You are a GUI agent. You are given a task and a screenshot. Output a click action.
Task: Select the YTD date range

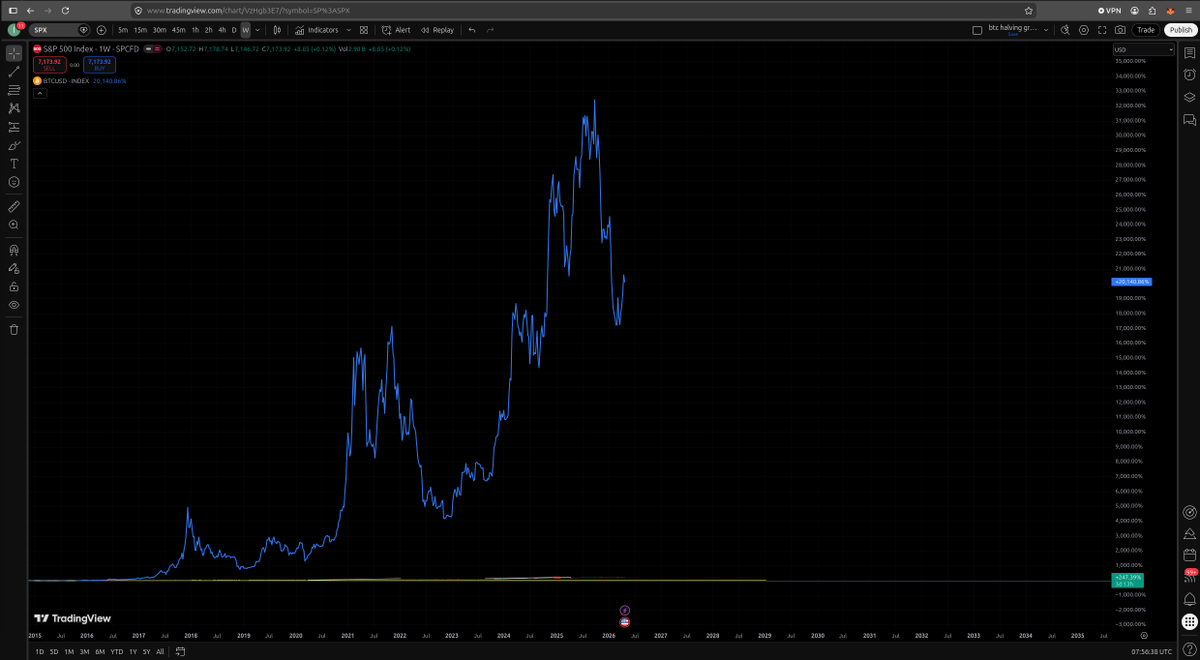(x=116, y=651)
